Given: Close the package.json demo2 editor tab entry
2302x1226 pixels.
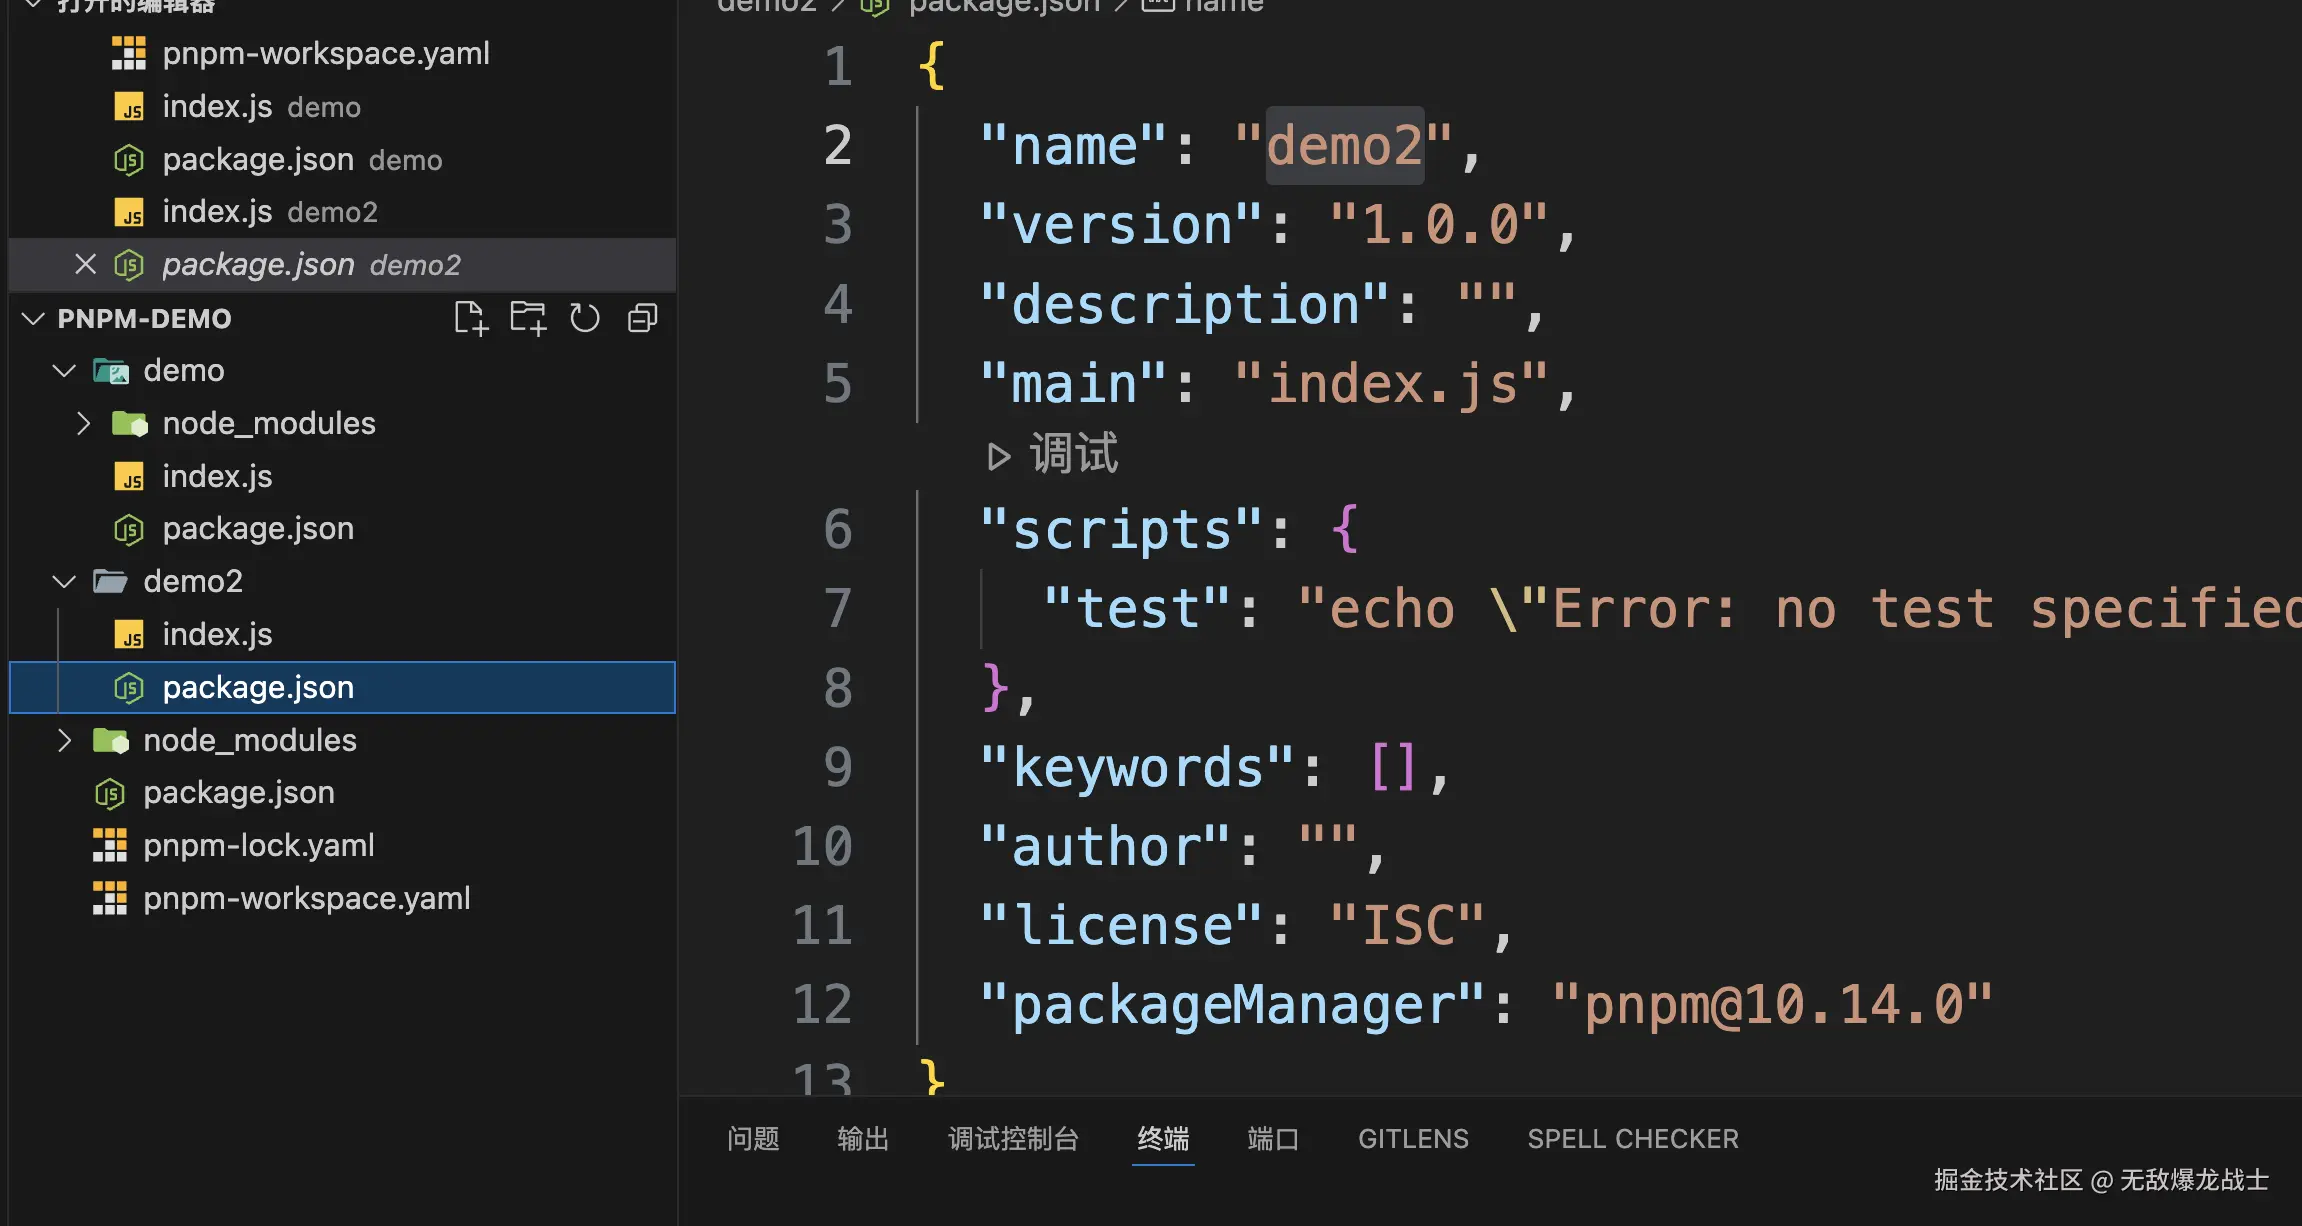Looking at the screenshot, I should point(86,264).
